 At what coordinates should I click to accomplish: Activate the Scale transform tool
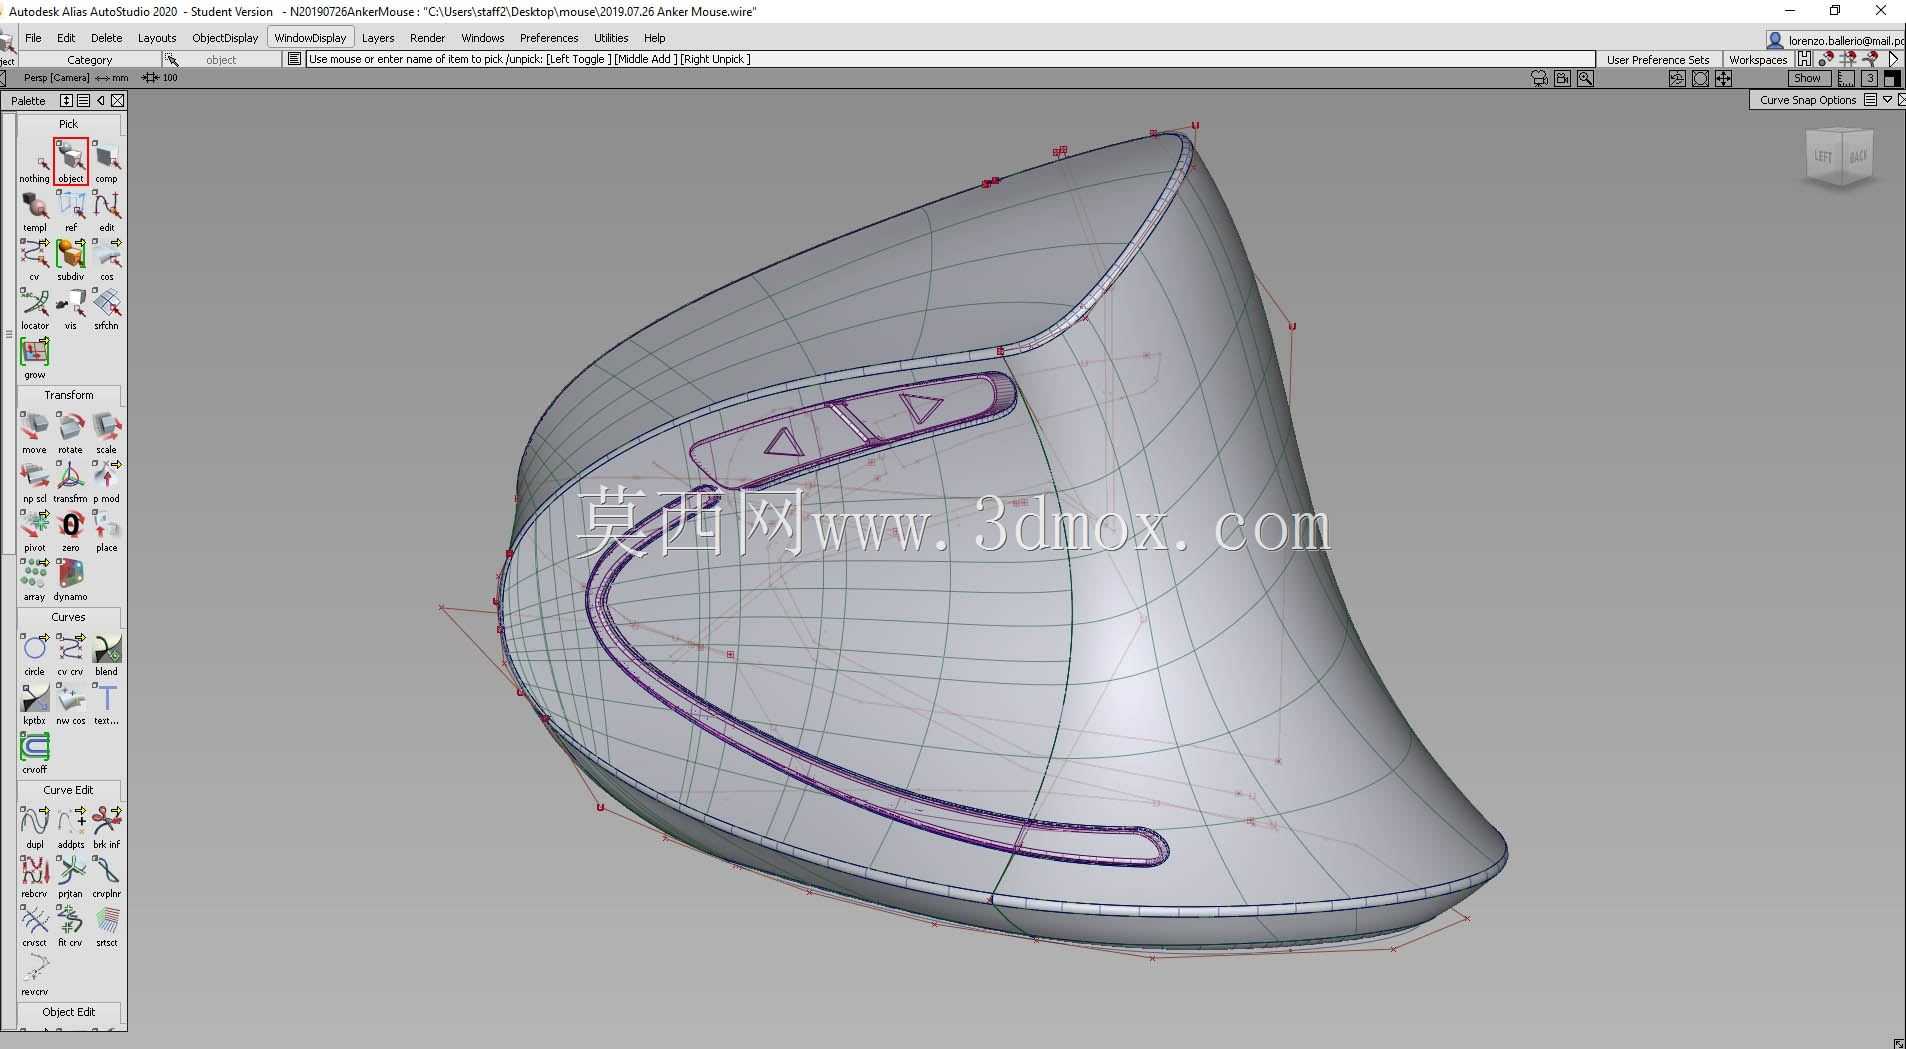pos(106,433)
